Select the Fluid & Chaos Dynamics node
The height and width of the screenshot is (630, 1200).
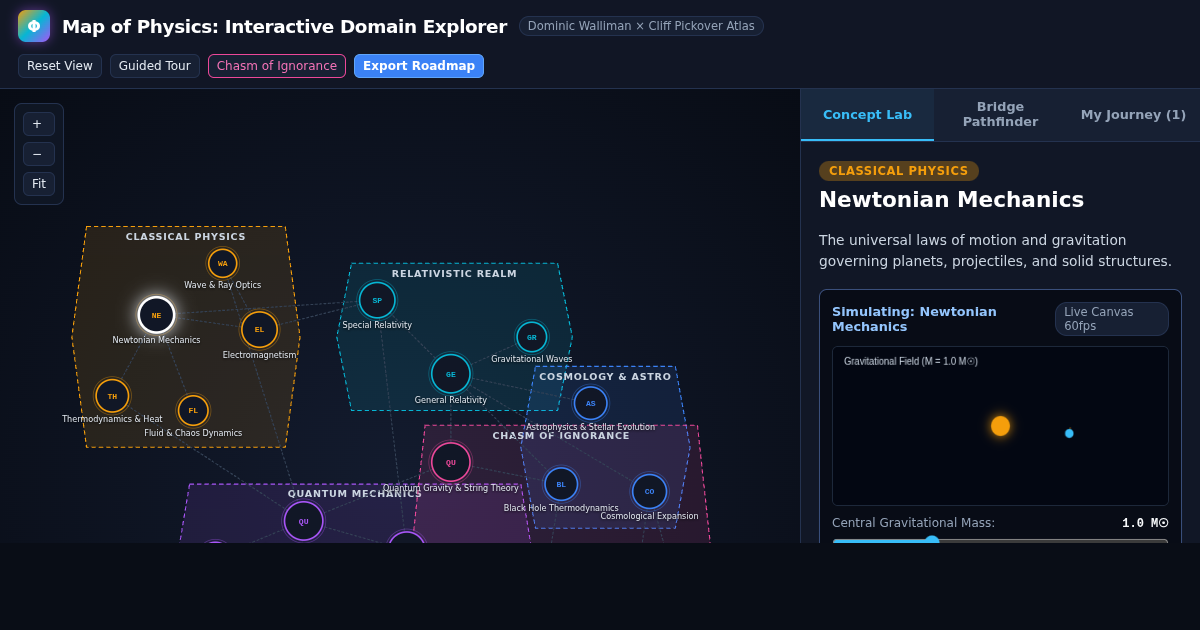tap(193, 410)
